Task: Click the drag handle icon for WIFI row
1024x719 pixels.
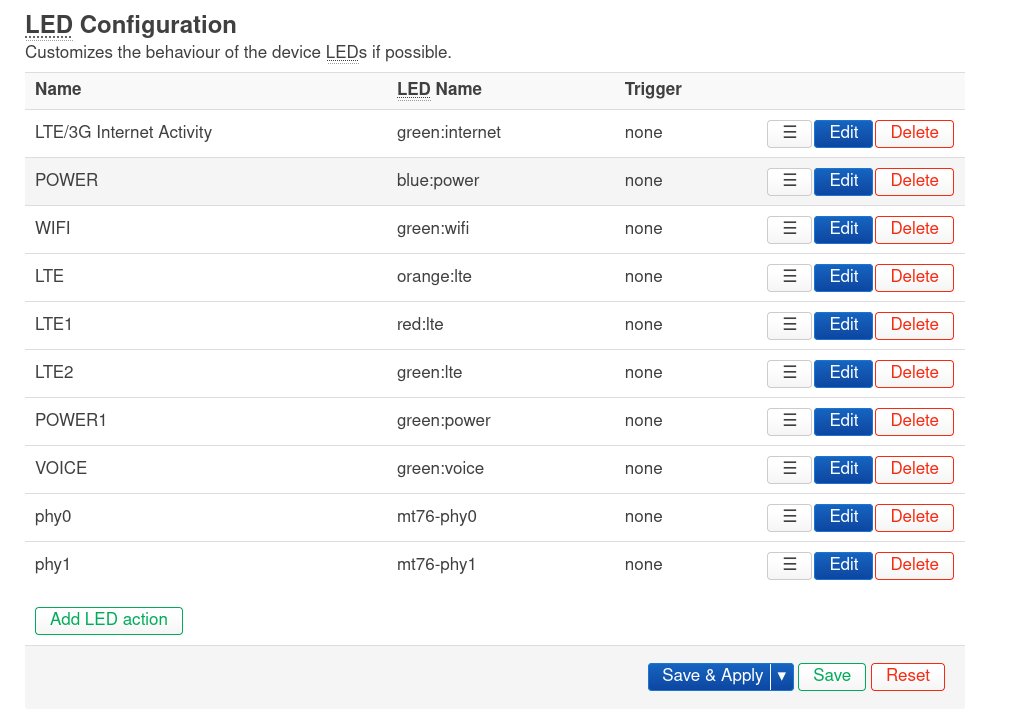Action: (789, 229)
